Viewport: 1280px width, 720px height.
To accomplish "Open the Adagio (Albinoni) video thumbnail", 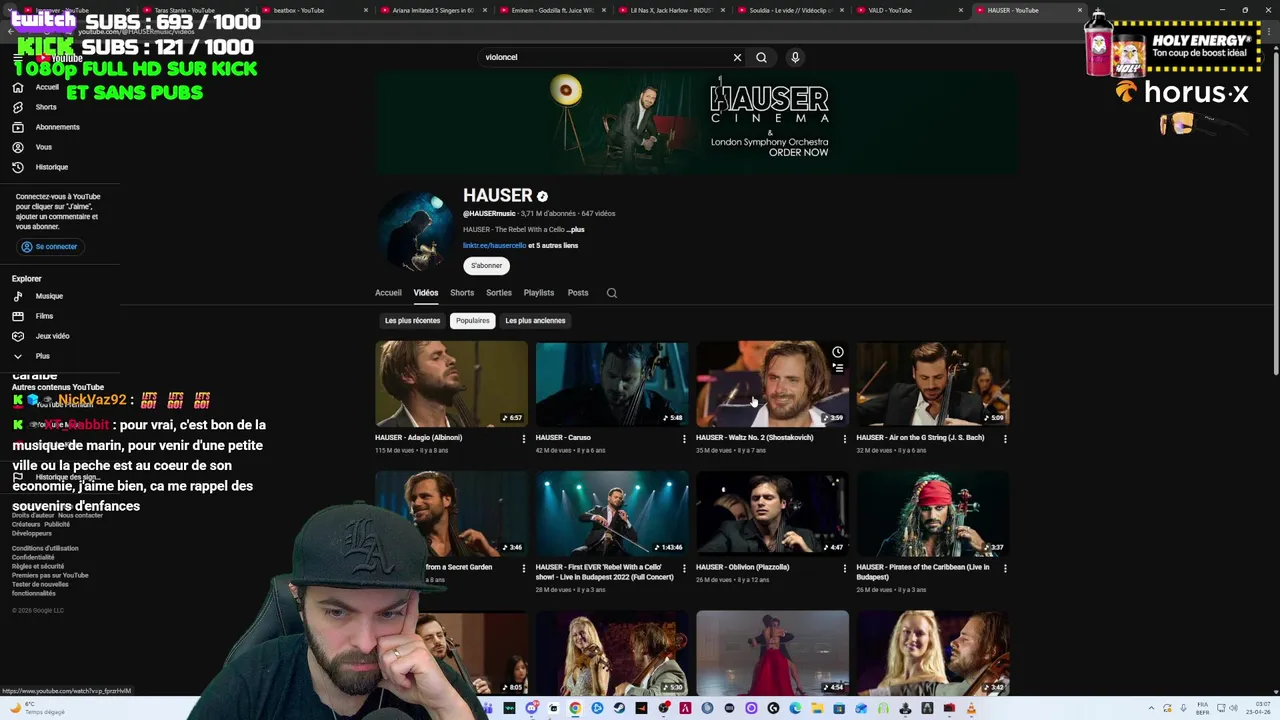I will click(451, 384).
